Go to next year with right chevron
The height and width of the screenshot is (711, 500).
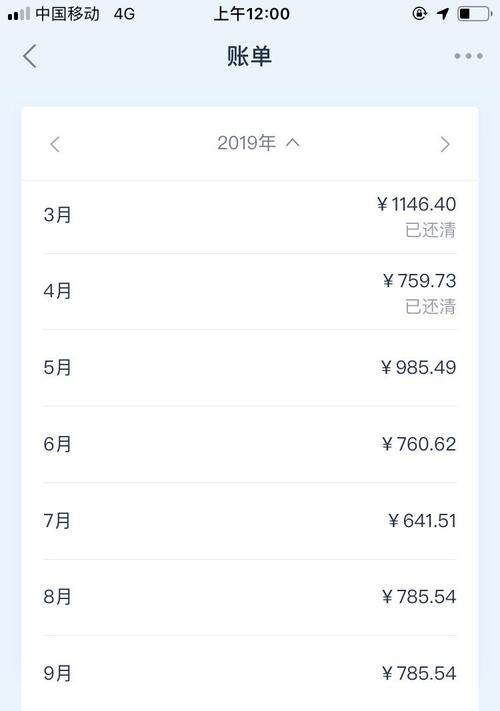[x=445, y=144]
